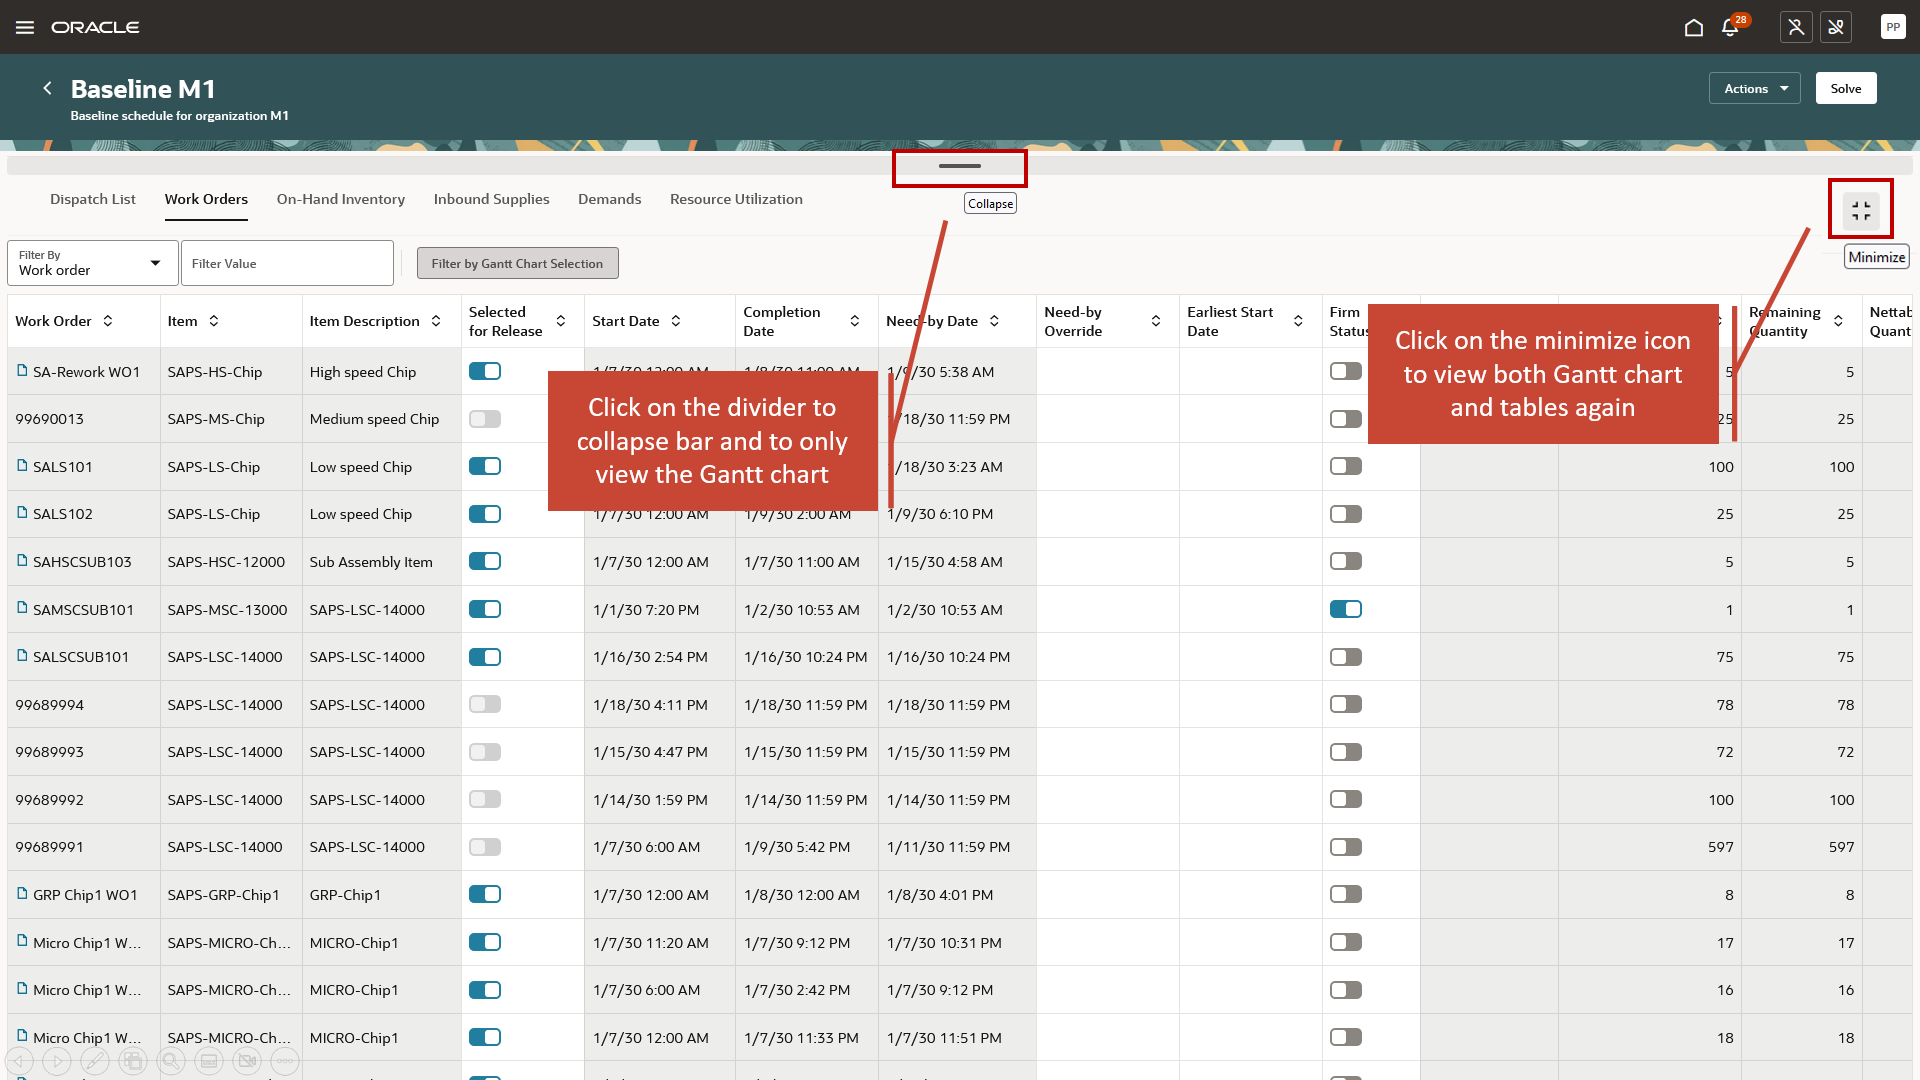
Task: Expand the Filter By Work order dropdown
Action: (92, 263)
